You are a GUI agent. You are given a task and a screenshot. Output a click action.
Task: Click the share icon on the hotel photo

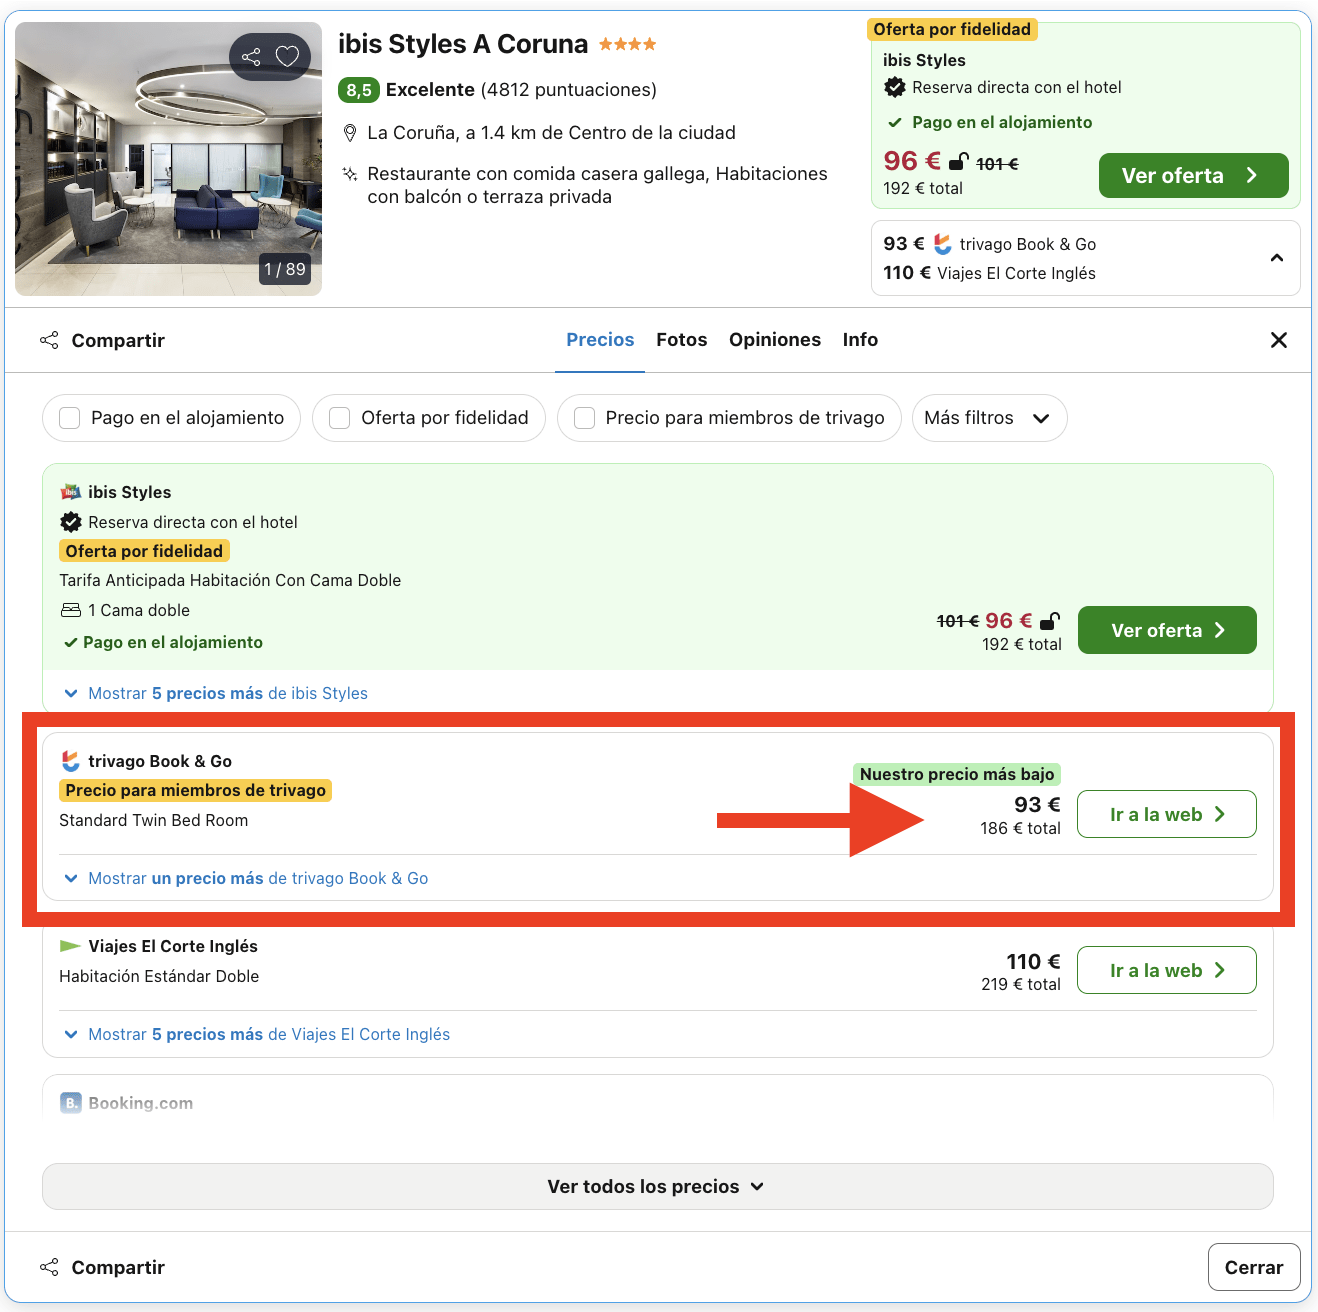[x=251, y=57]
